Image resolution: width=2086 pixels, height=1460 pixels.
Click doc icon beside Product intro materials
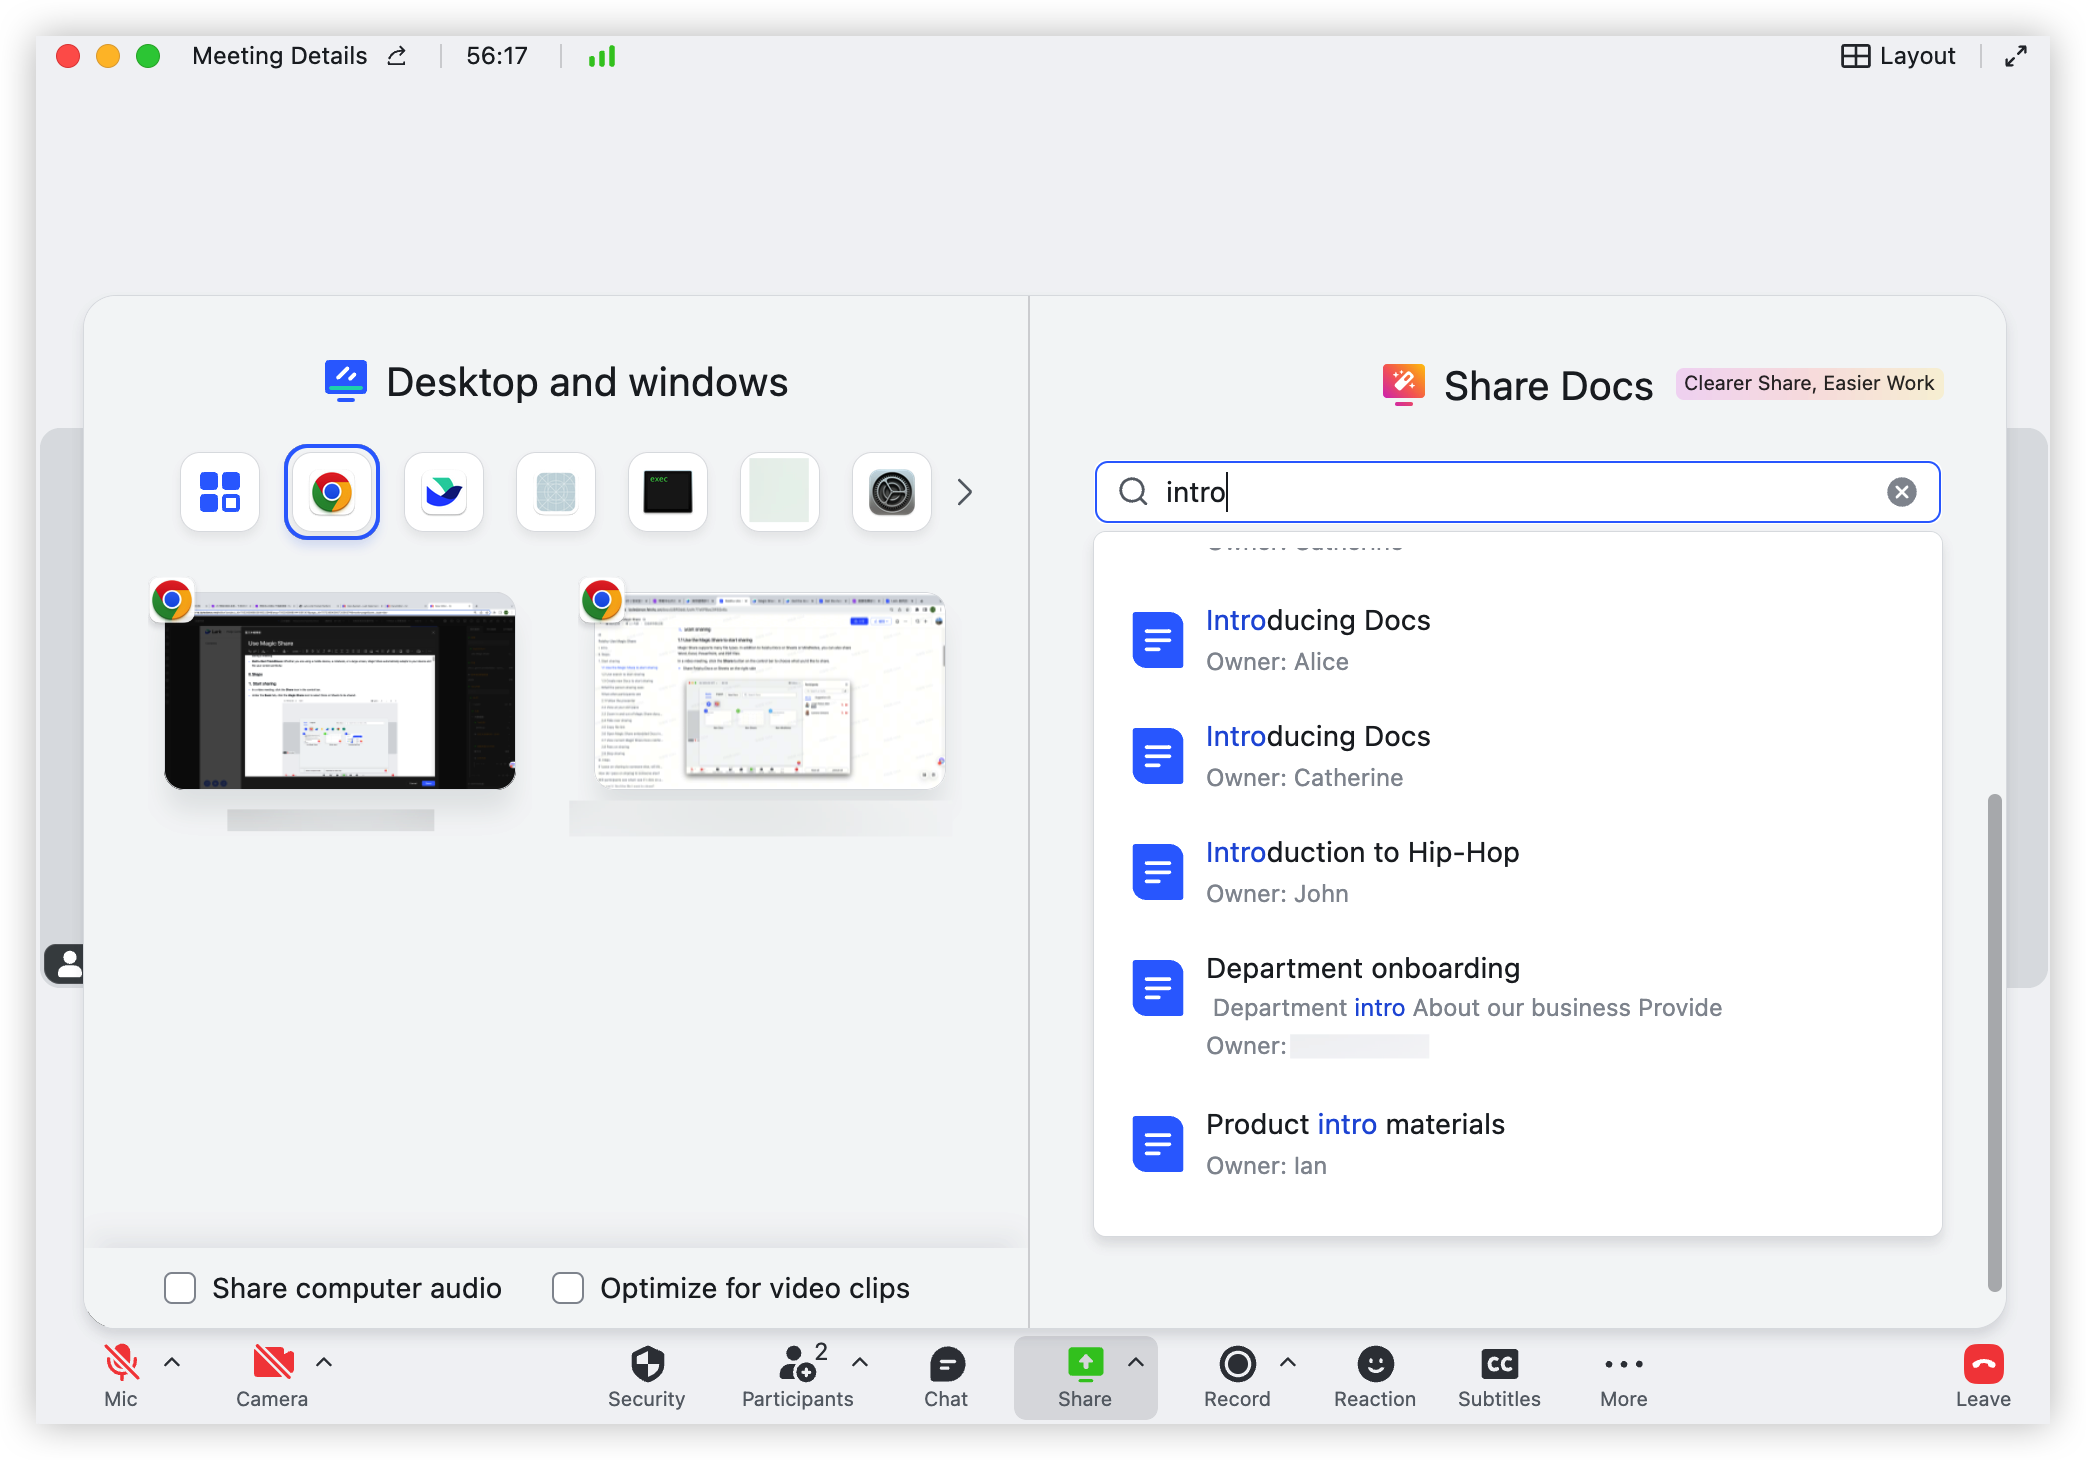click(1158, 1144)
